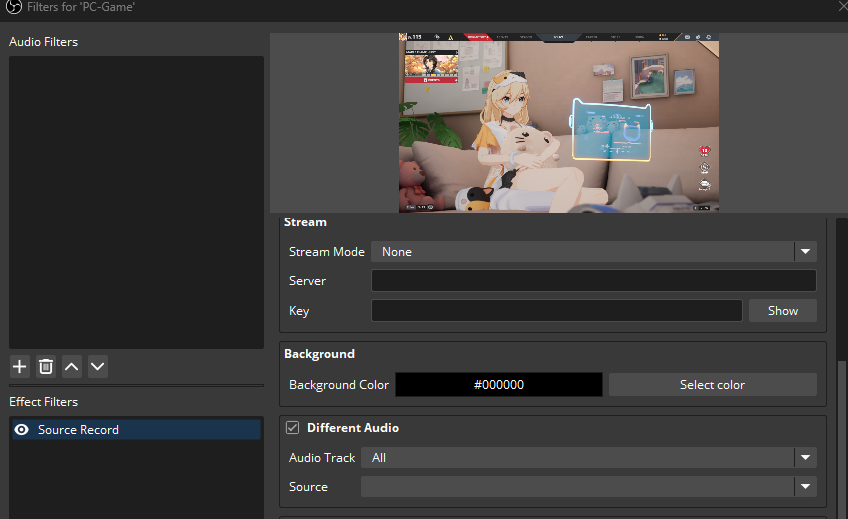Delete selected filter with trash icon
The image size is (848, 519).
point(46,367)
